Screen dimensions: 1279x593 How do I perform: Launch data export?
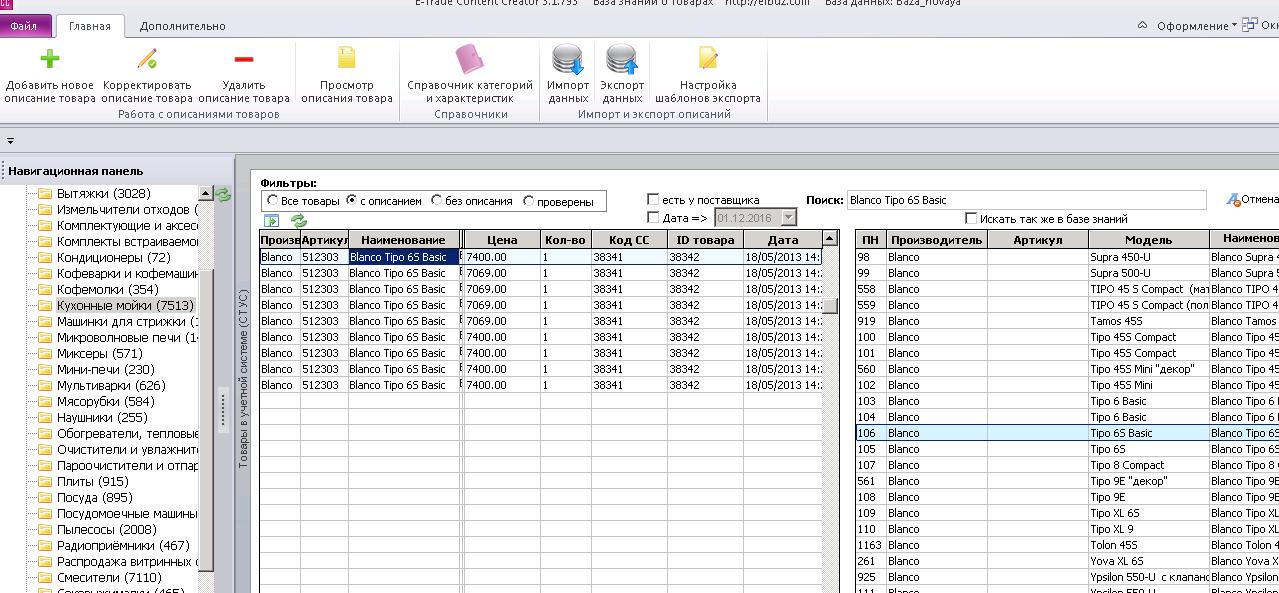(622, 75)
